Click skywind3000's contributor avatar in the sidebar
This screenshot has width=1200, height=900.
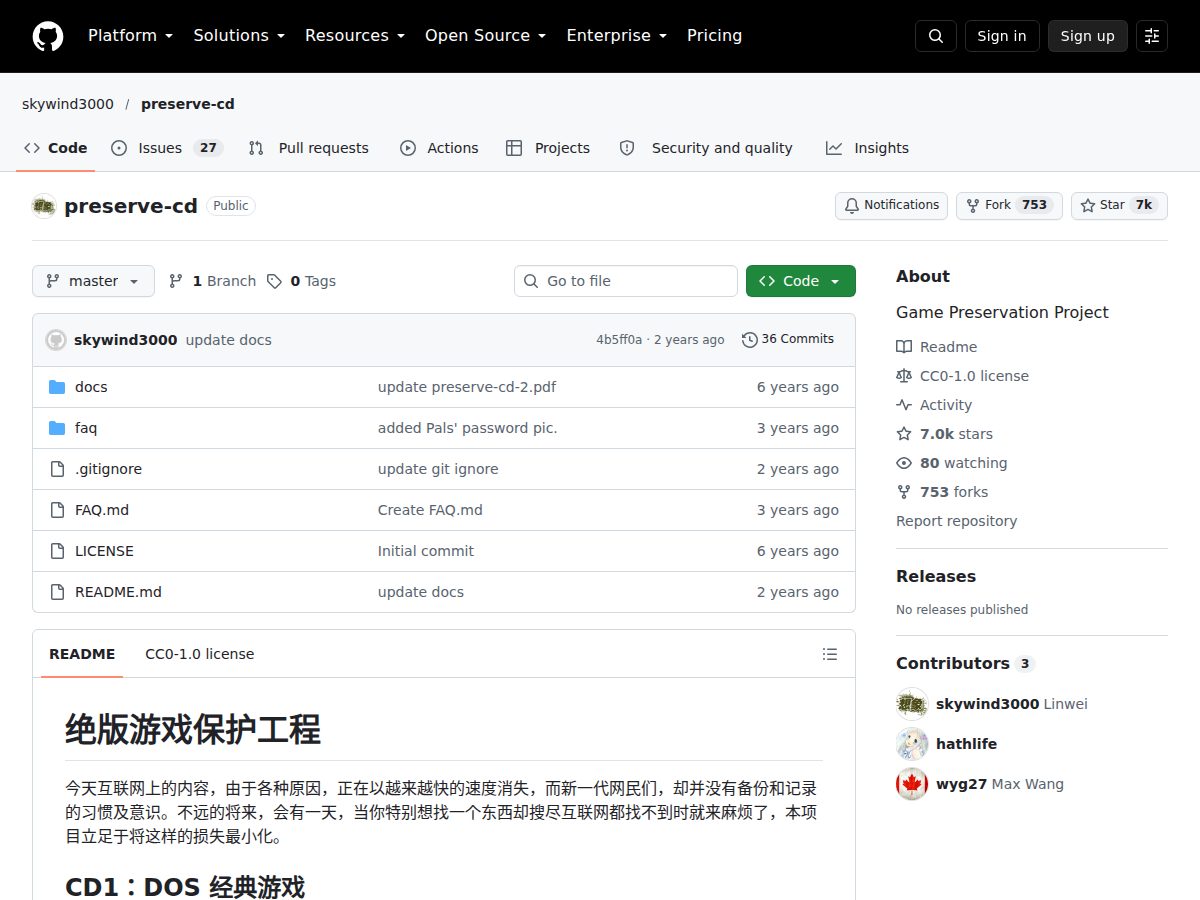[x=912, y=704]
